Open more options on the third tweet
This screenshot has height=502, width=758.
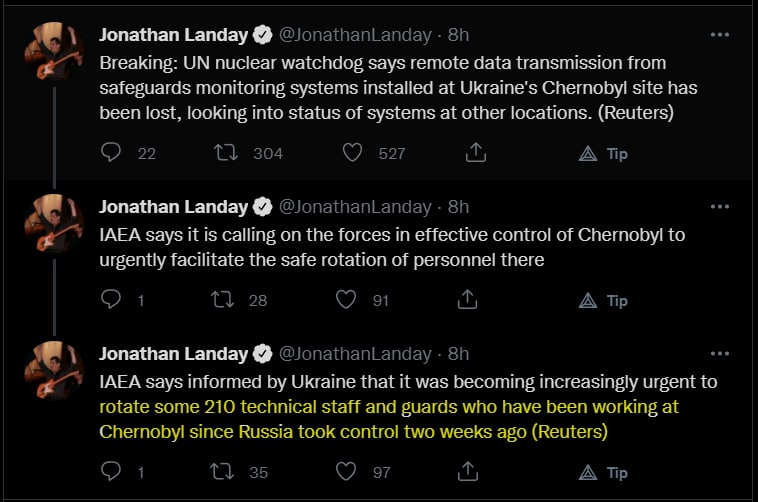click(719, 354)
